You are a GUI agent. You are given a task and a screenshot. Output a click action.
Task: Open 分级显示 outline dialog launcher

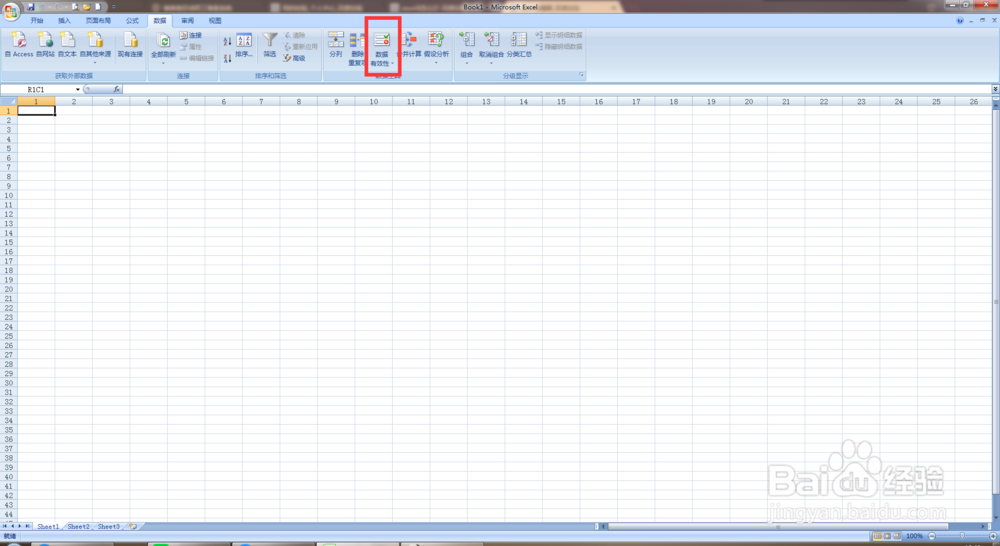[581, 75]
